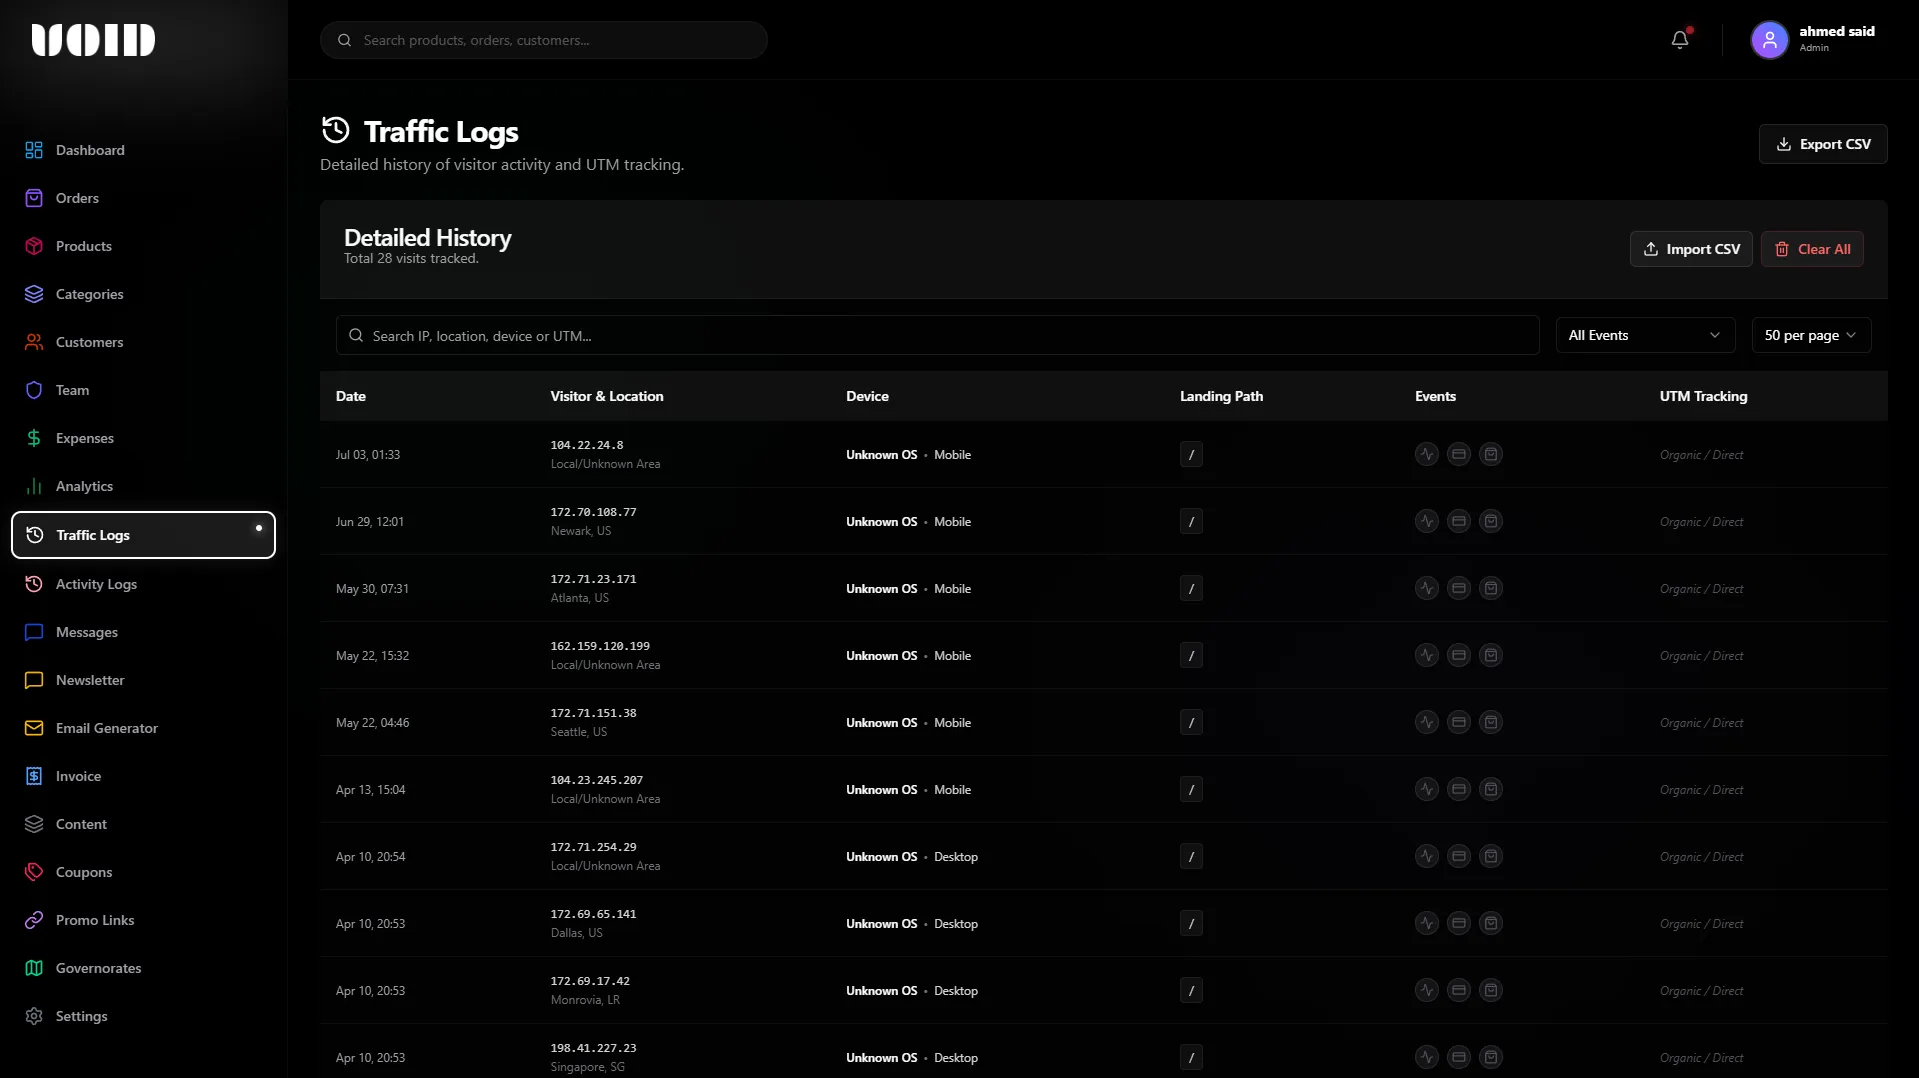Click the Traffic Logs history icon in page heading
The height and width of the screenshot is (1078, 1919).
point(336,130)
